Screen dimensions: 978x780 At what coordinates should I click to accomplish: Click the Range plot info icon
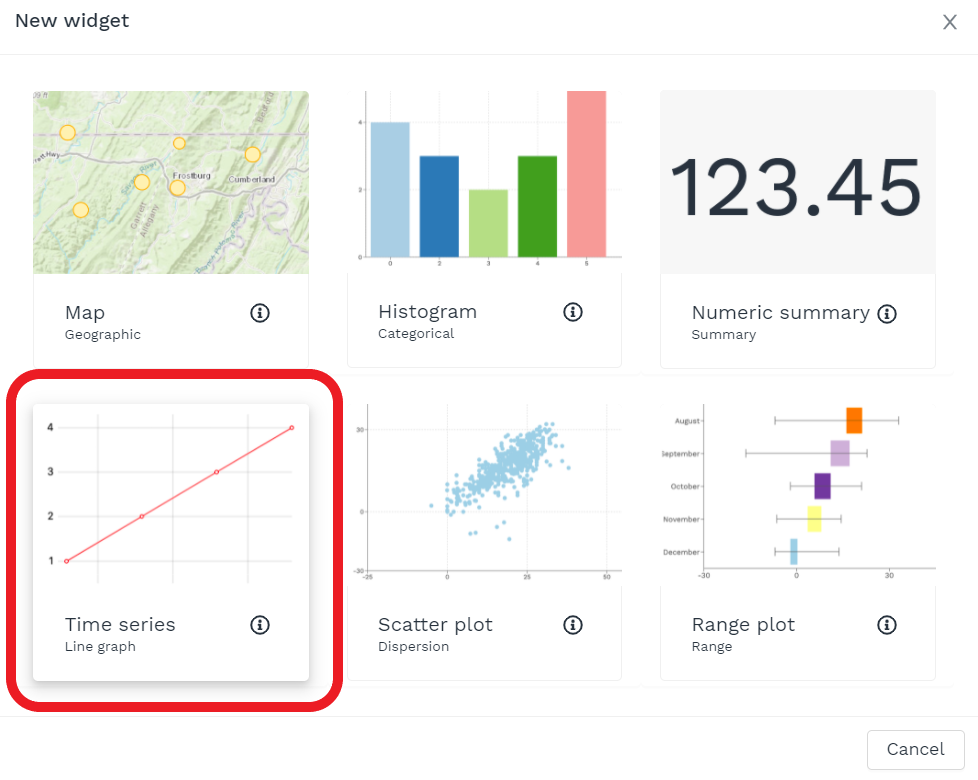click(886, 625)
